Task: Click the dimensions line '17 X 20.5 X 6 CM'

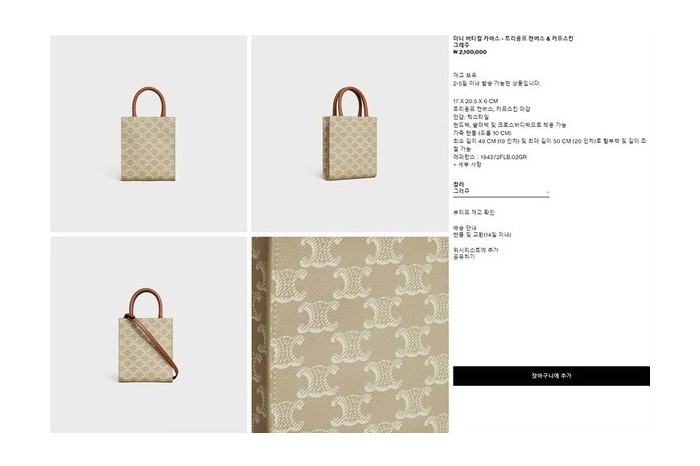Action: click(x=475, y=101)
